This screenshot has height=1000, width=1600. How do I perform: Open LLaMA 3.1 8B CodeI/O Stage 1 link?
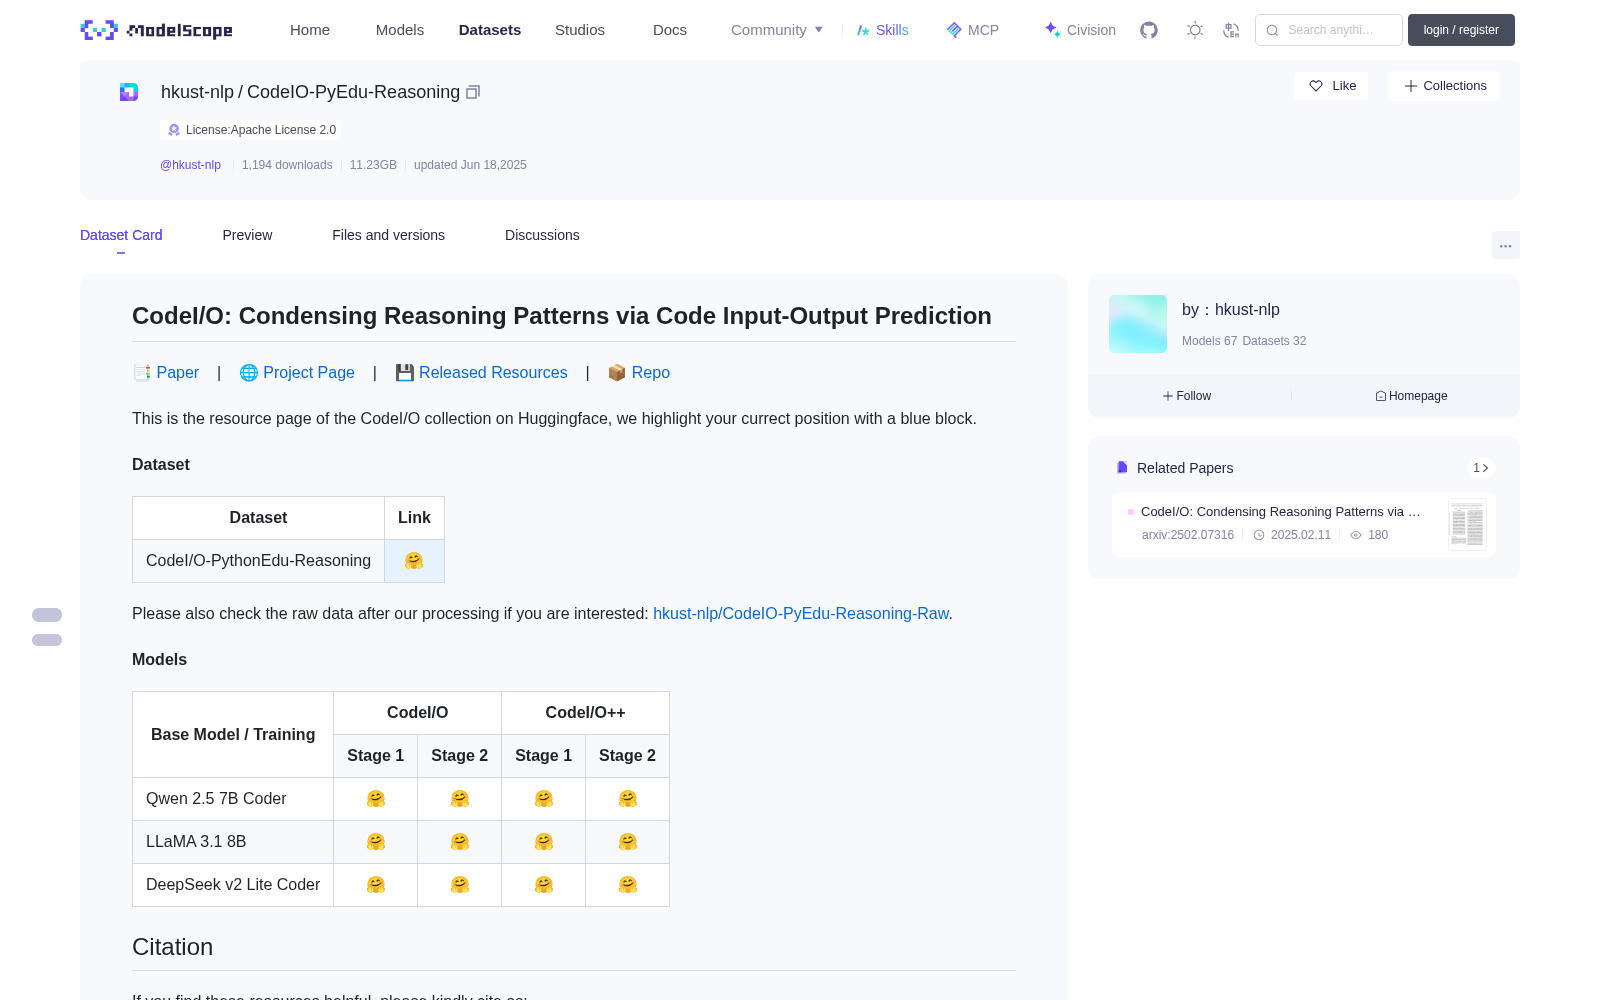(x=376, y=842)
